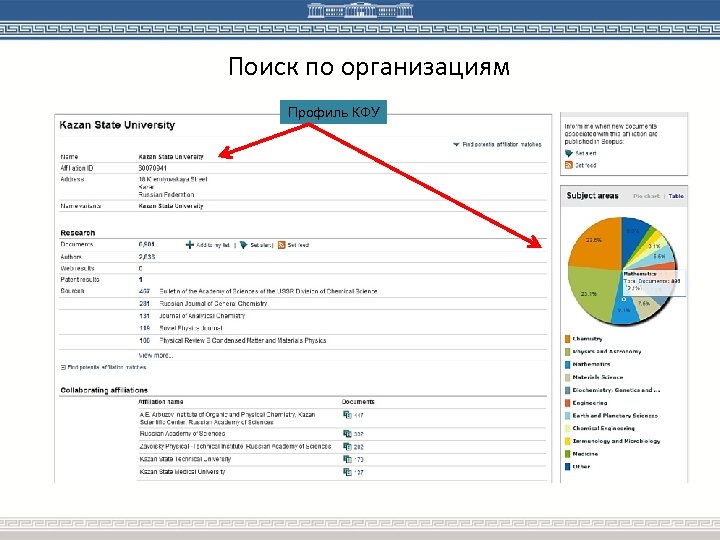720x540 pixels.
Task: Open the 6,501 documents count link
Action: click(x=146, y=245)
